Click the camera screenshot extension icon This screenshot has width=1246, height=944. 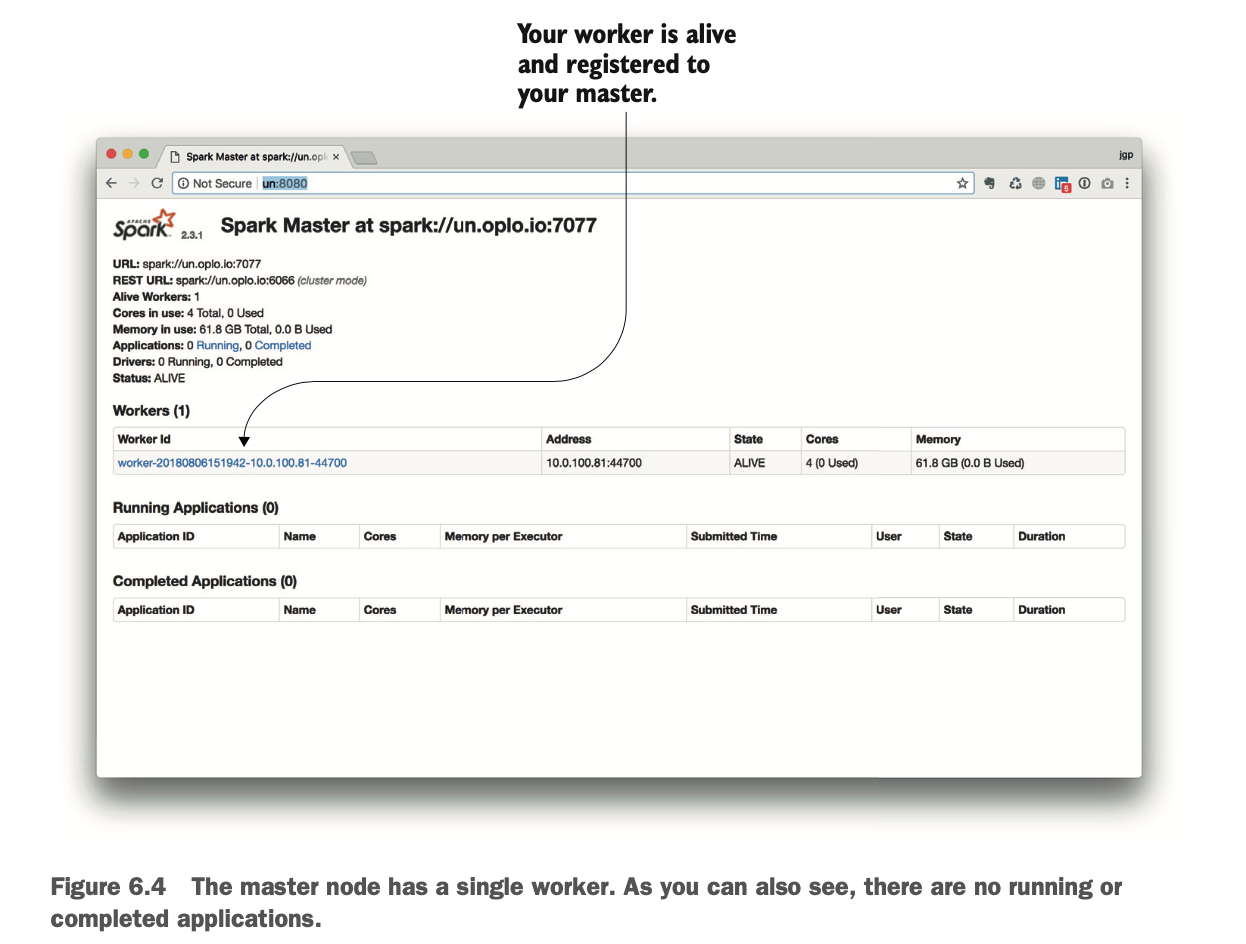1107,184
